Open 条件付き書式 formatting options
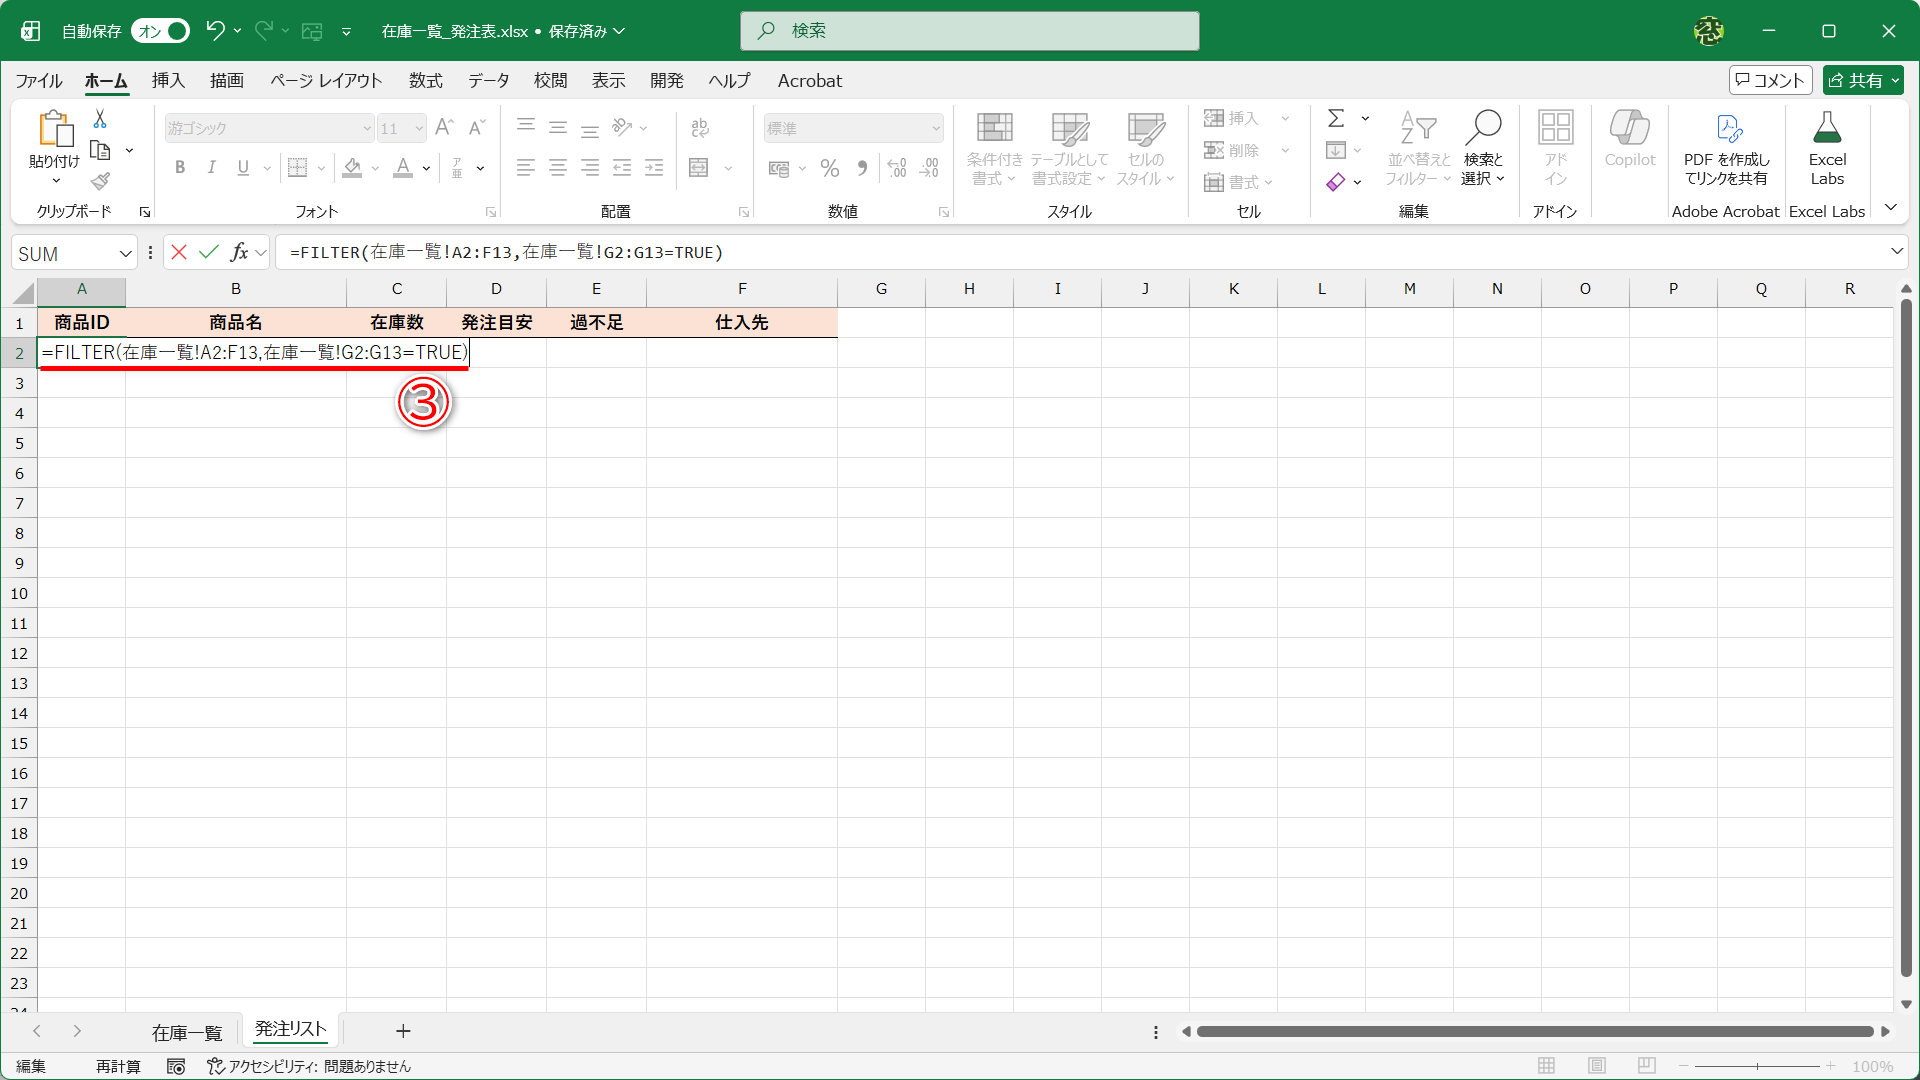The width and height of the screenshot is (1920, 1080). (x=993, y=147)
